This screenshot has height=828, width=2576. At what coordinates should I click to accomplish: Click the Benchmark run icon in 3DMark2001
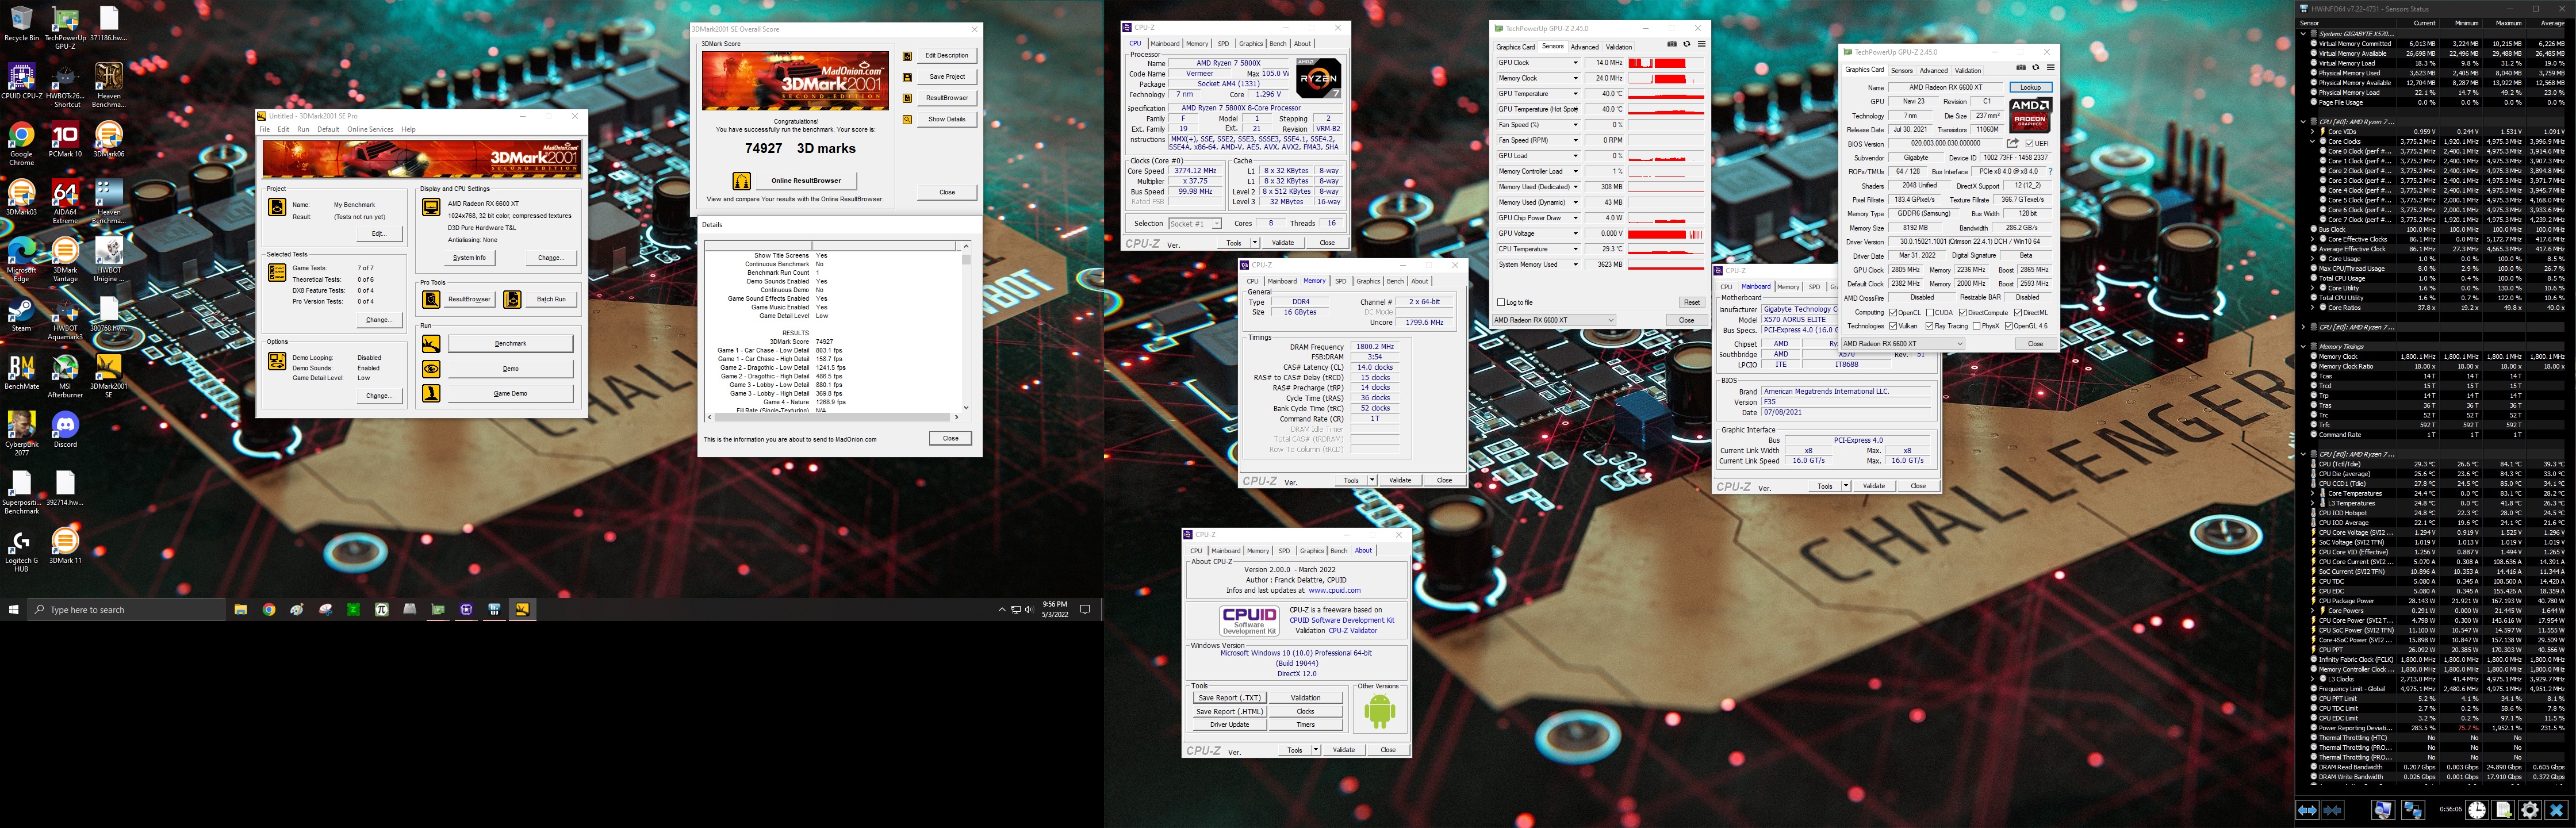[x=431, y=344]
